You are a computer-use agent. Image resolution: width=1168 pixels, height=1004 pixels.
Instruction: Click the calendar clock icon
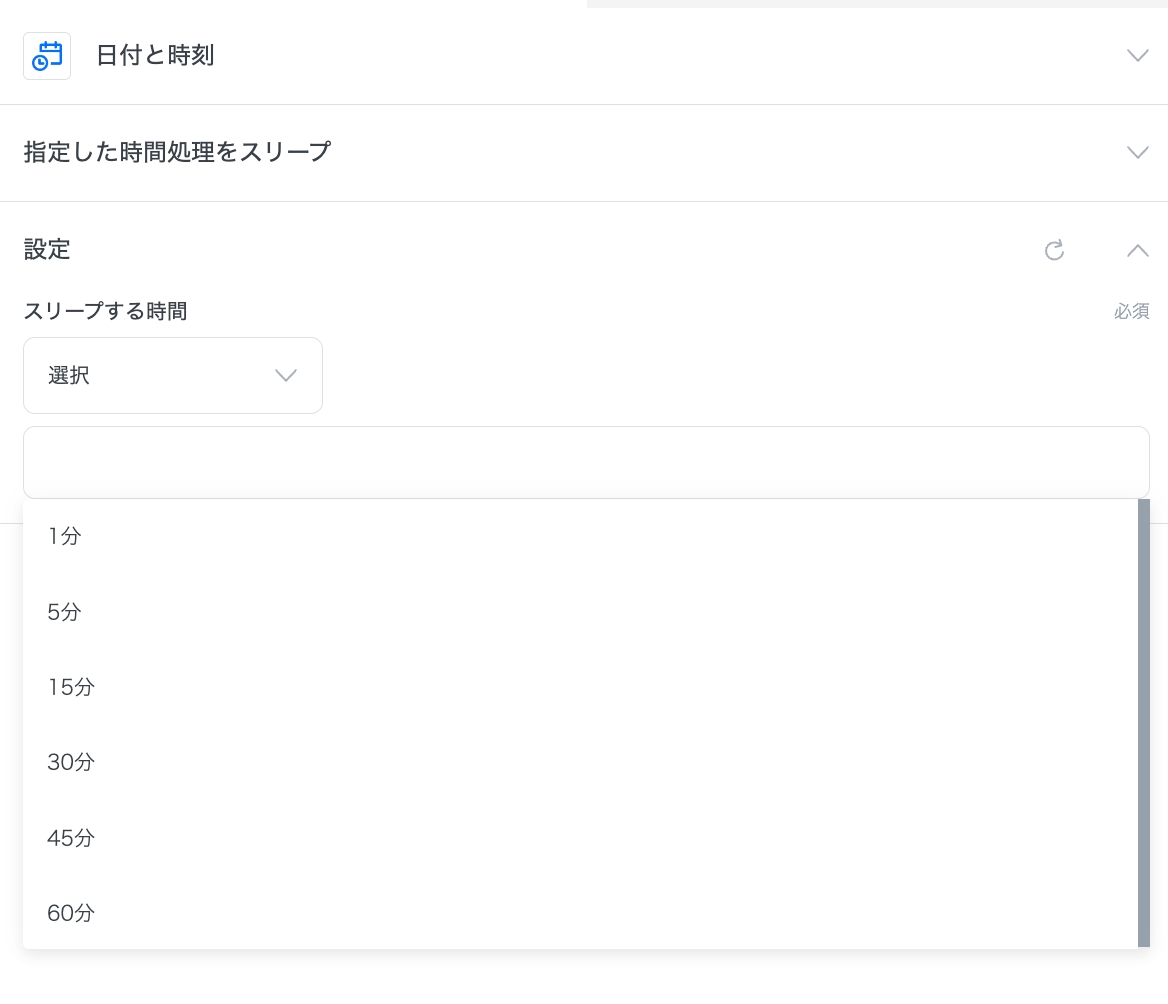click(x=47, y=55)
